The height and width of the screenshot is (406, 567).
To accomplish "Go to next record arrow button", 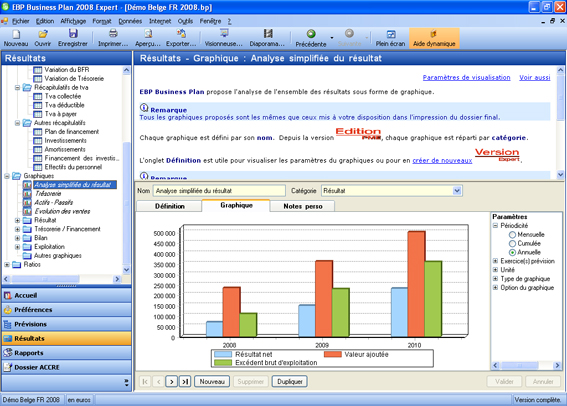I will 171,382.
